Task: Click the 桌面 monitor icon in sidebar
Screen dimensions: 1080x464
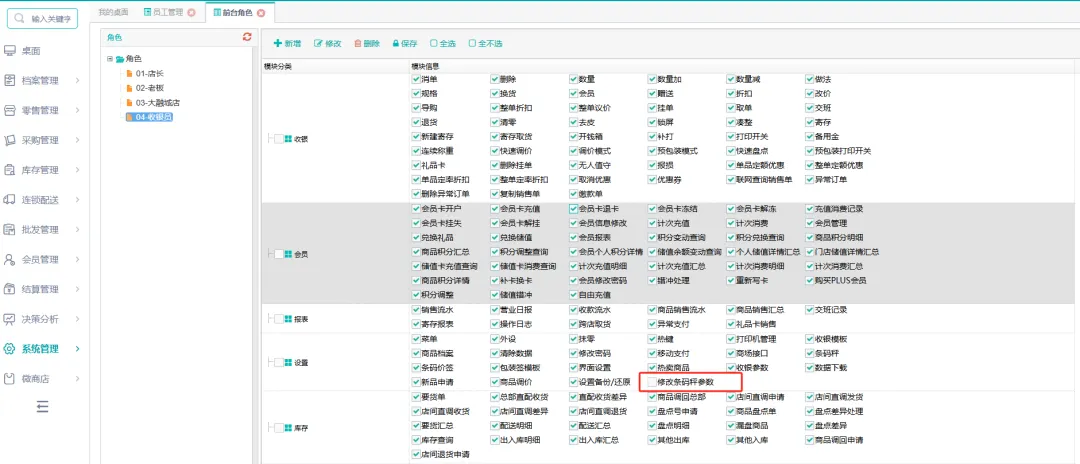Action: (x=10, y=51)
